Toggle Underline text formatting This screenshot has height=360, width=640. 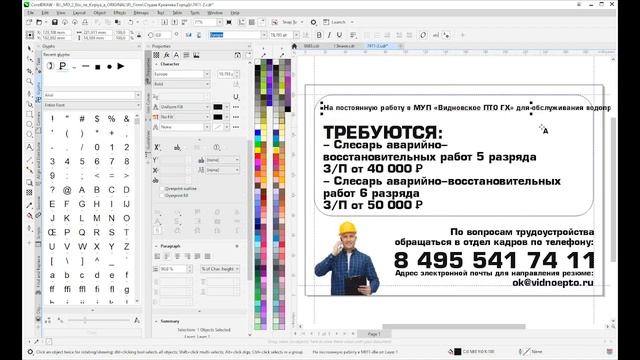tap(339, 35)
